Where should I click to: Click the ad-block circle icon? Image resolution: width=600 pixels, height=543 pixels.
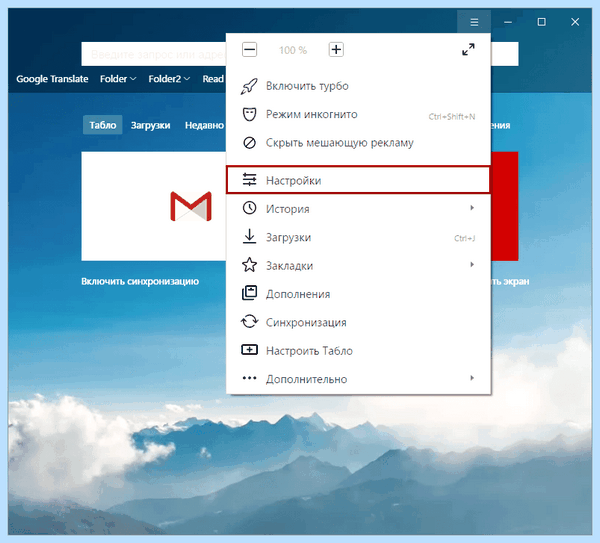point(249,143)
